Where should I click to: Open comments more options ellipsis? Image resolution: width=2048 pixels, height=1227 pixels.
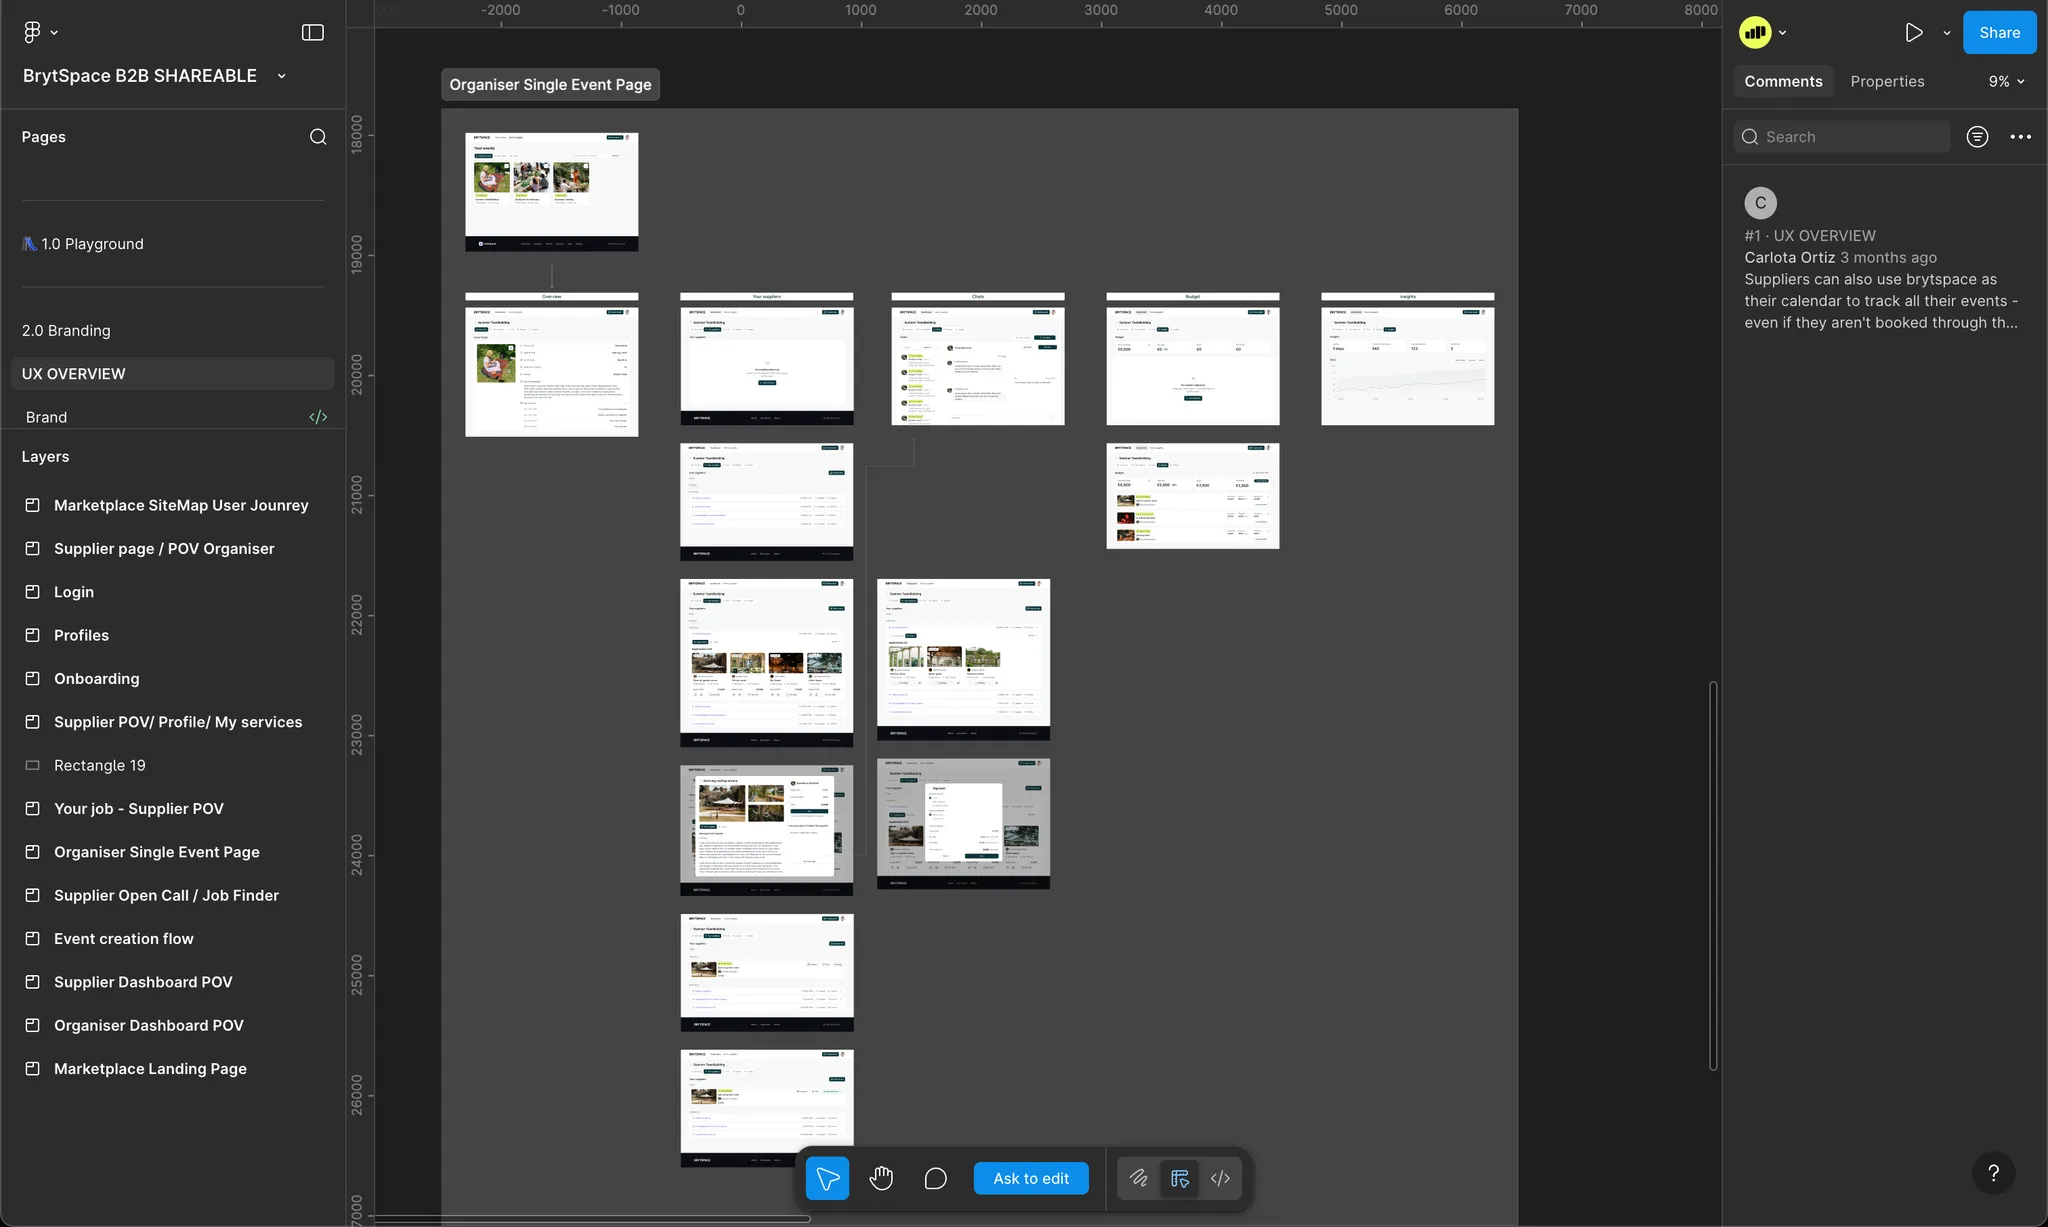click(2020, 137)
